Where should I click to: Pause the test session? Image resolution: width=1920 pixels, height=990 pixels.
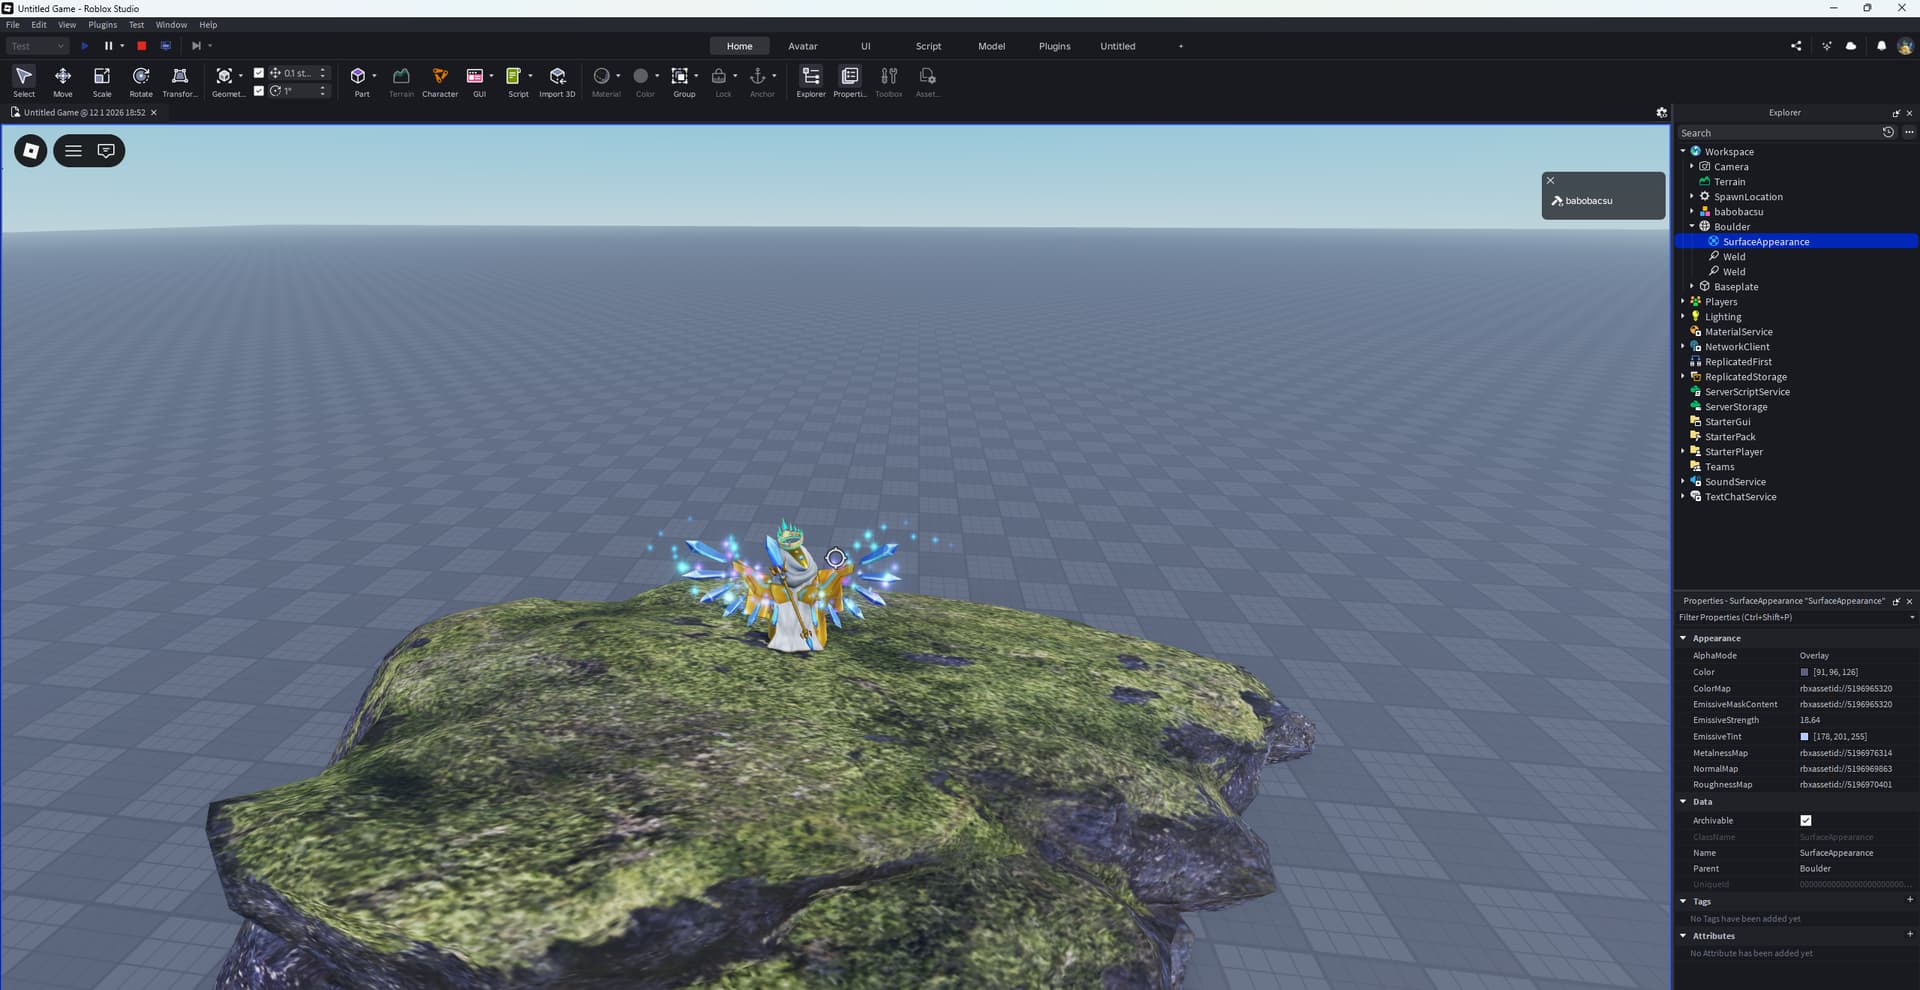pyautogui.click(x=108, y=46)
